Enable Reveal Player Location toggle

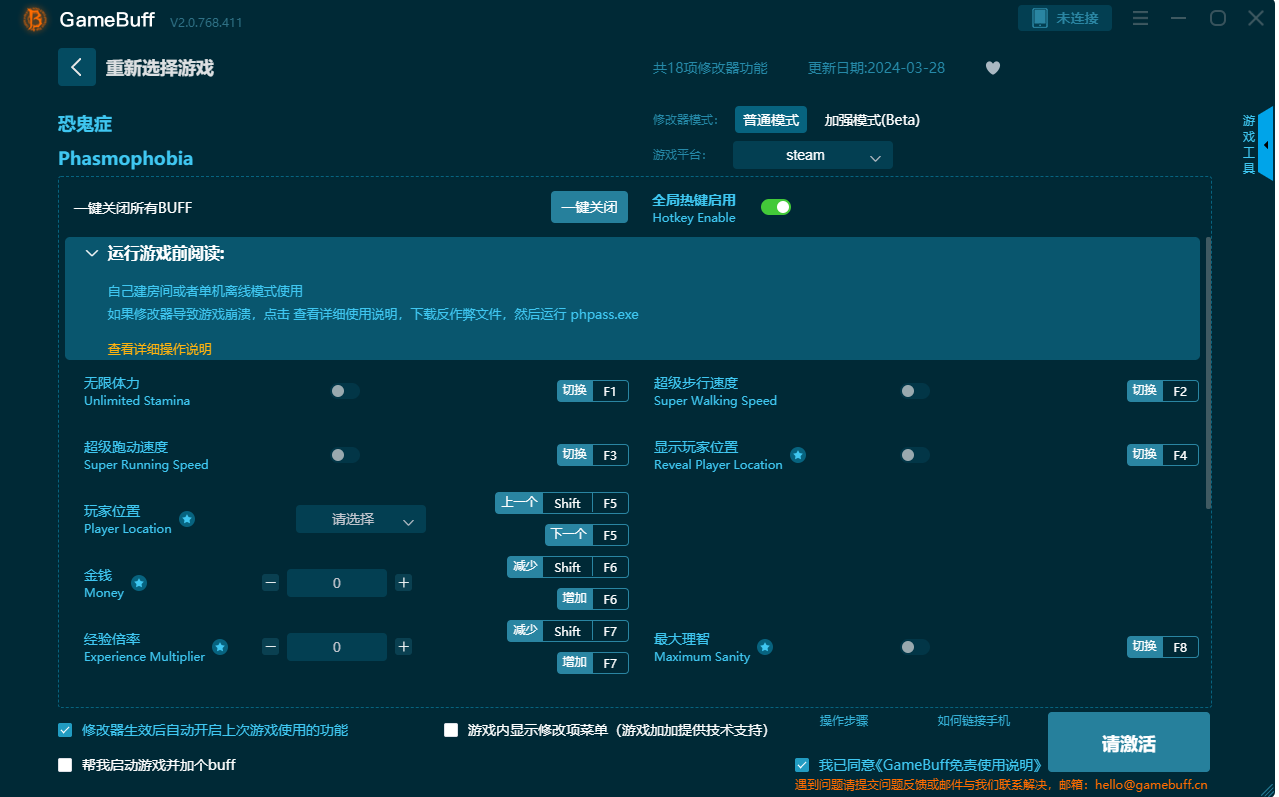pyautogui.click(x=914, y=455)
